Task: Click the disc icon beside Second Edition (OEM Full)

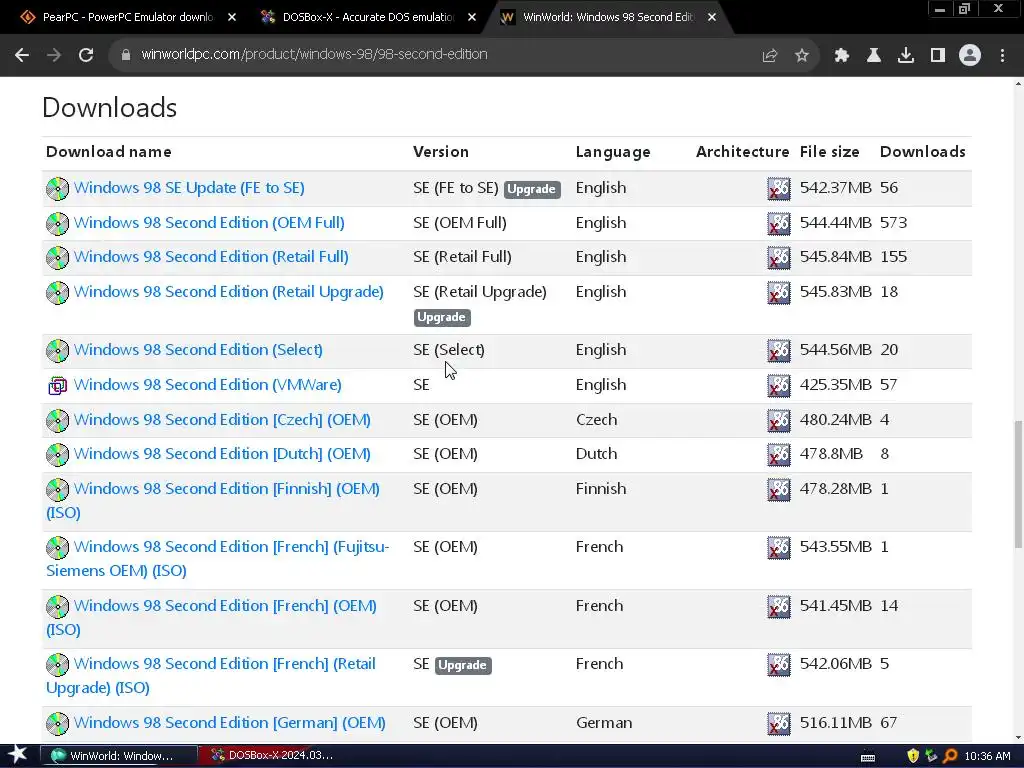Action: point(57,223)
